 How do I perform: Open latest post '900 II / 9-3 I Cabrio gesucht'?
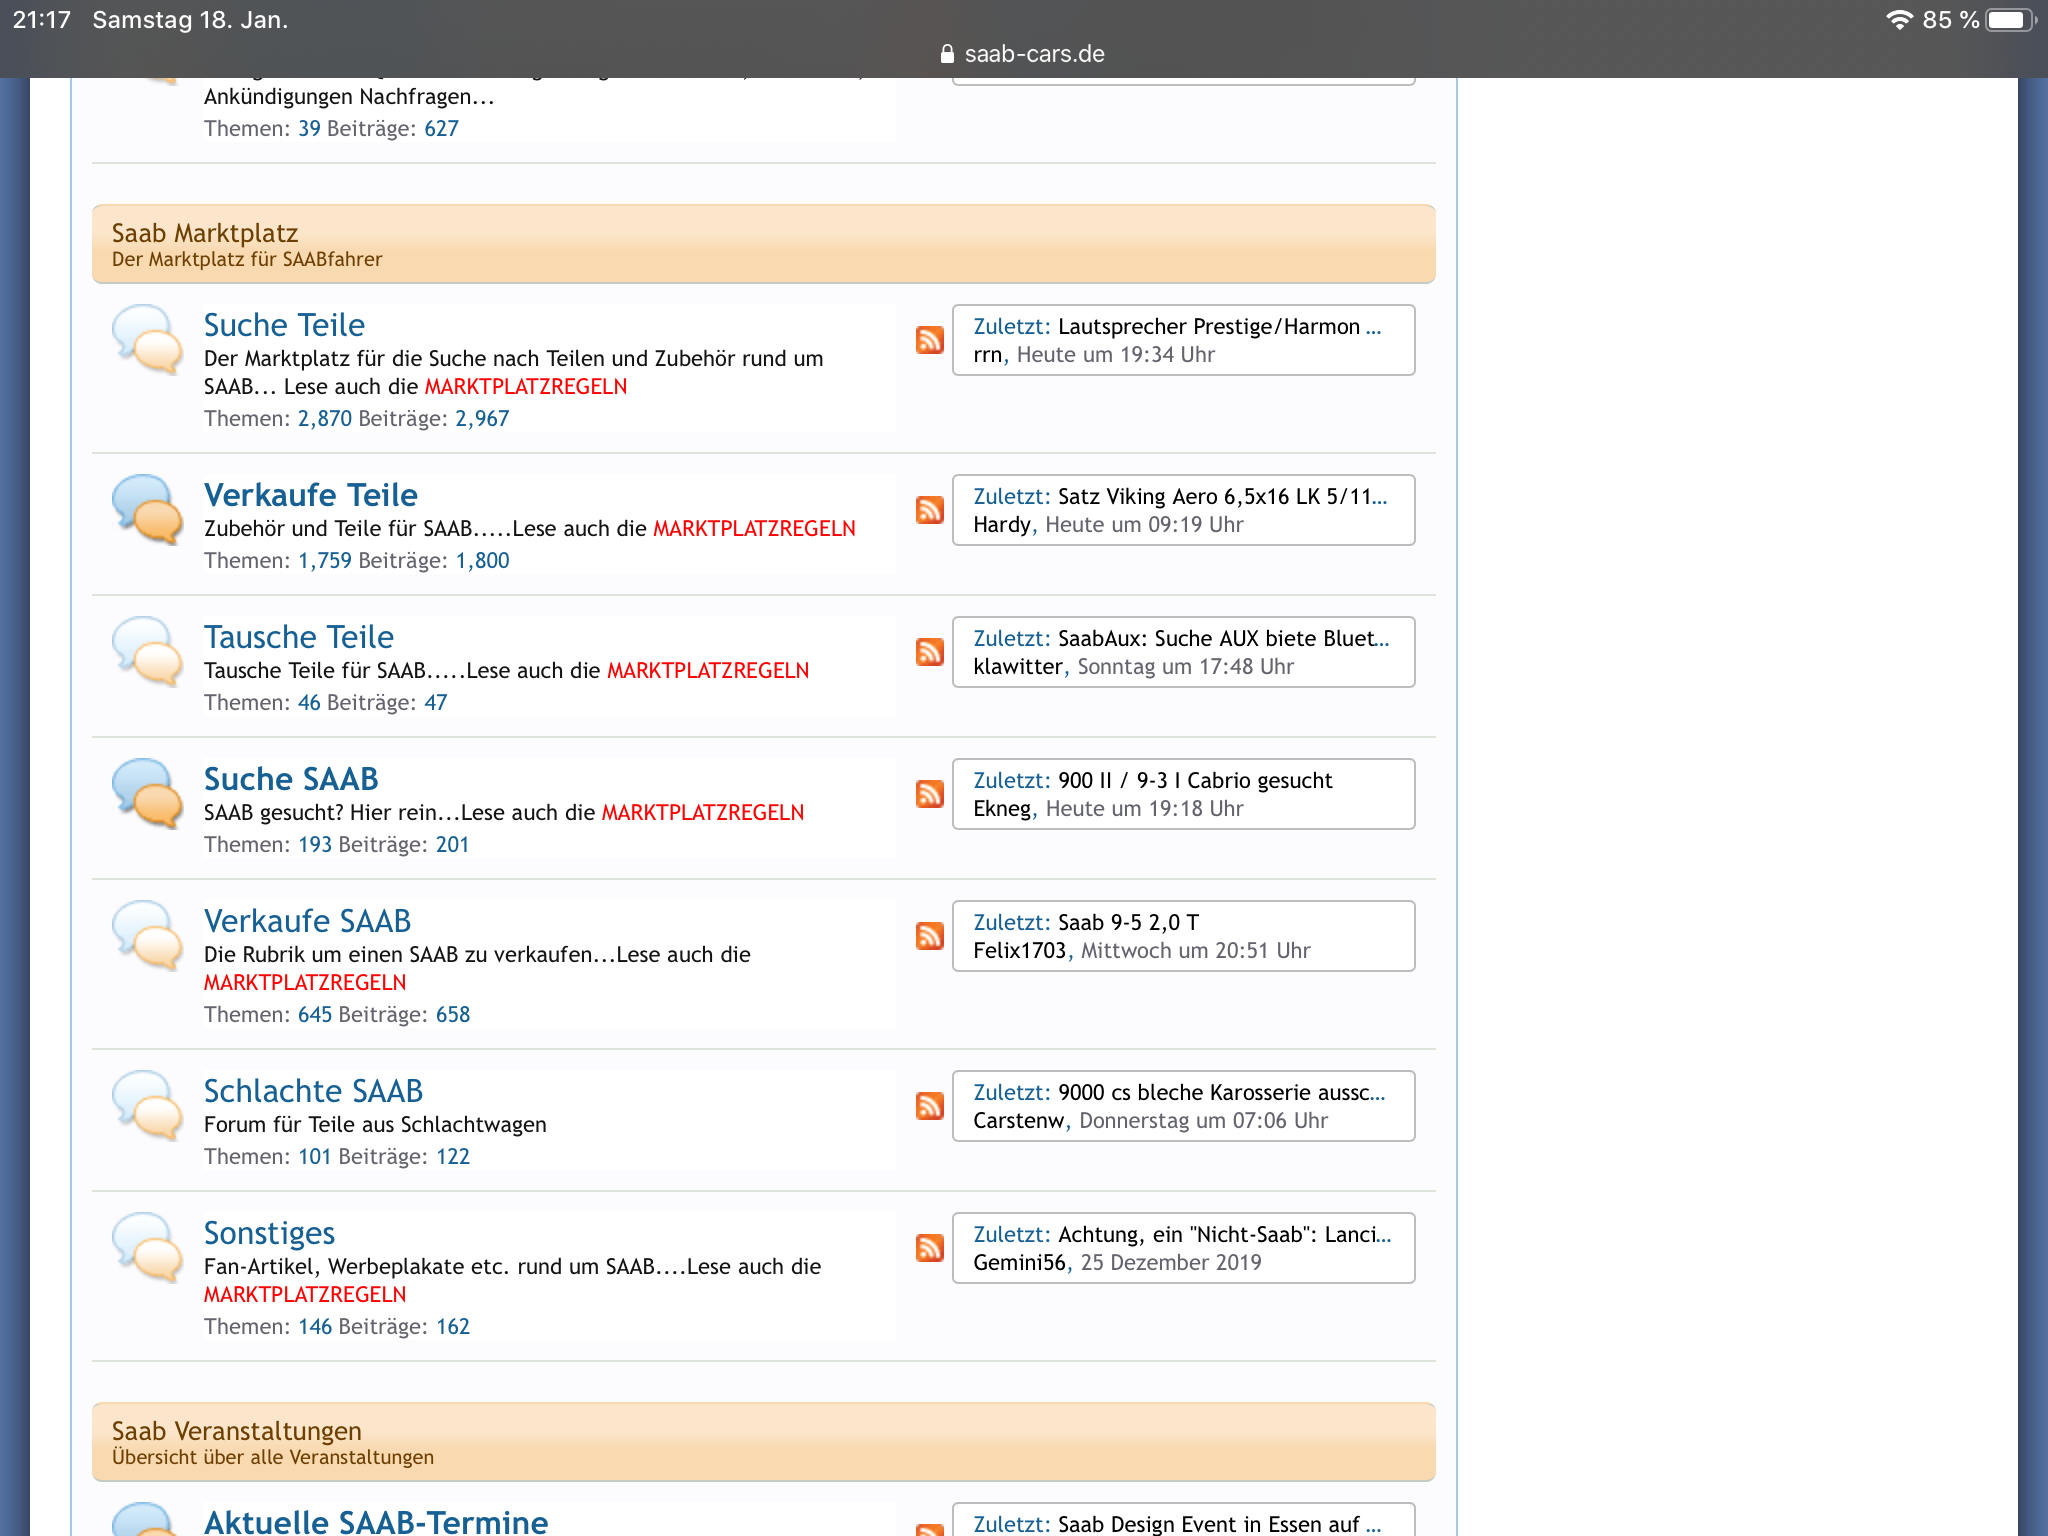tap(1195, 781)
